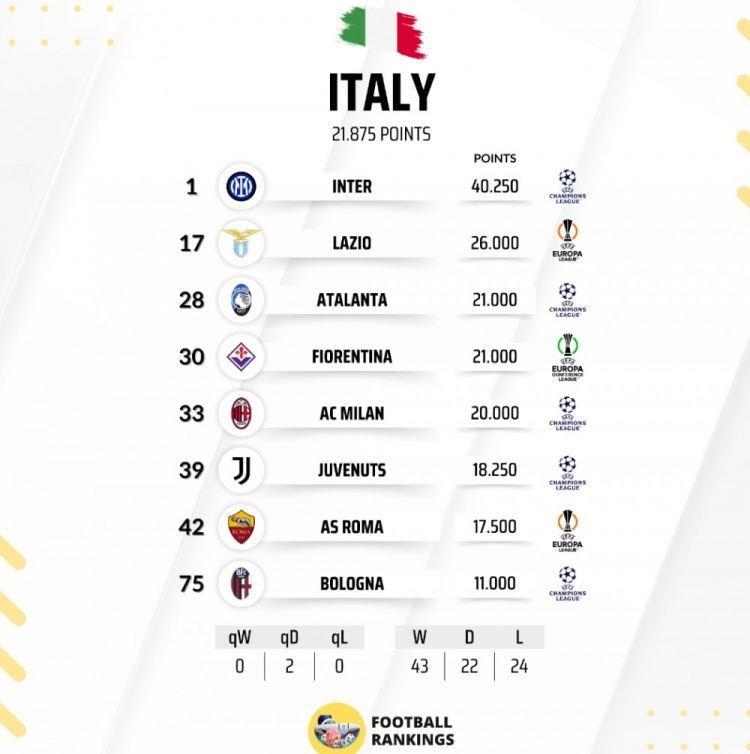Screen dimensions: 750x754
Task: Select the ITALY heading
Action: click(x=382, y=92)
